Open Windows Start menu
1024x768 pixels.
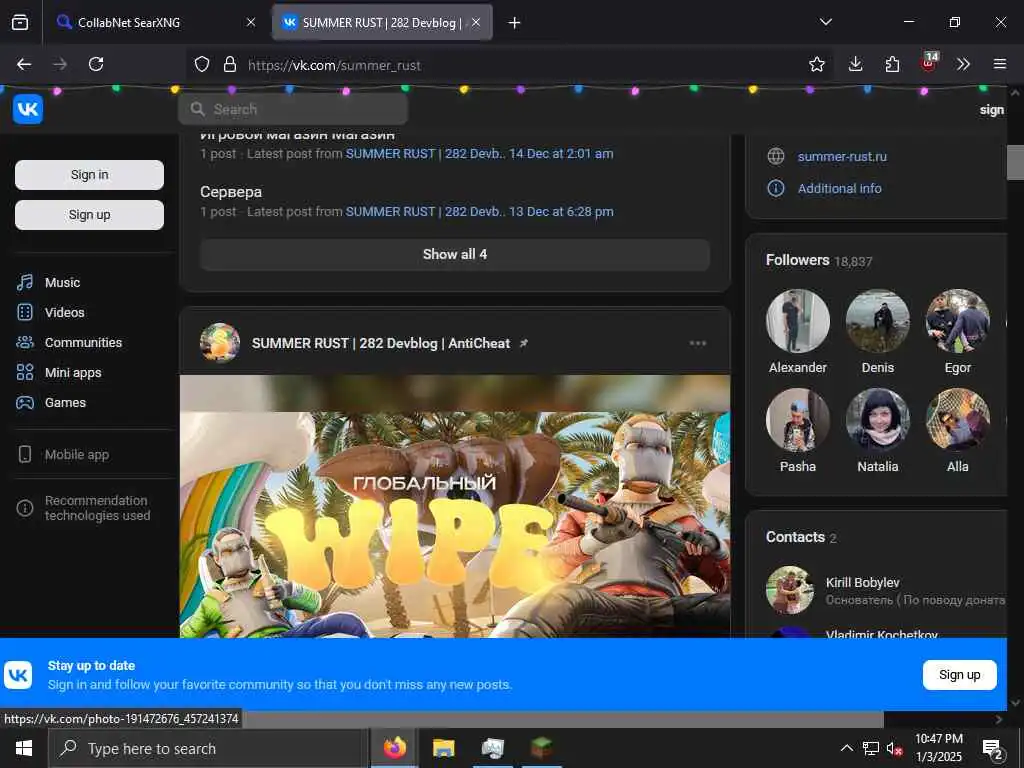point(24,748)
